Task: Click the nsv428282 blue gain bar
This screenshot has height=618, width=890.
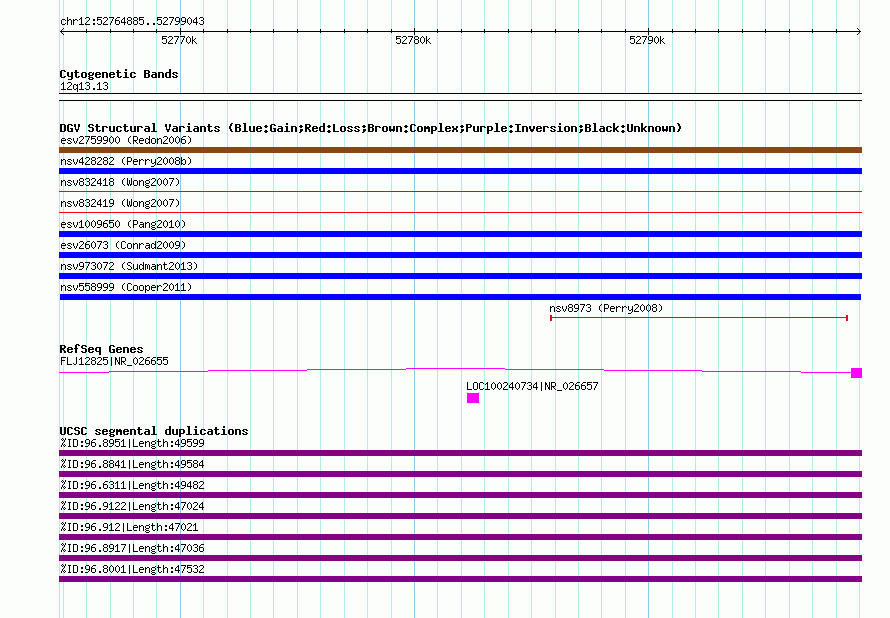Action: 460,171
